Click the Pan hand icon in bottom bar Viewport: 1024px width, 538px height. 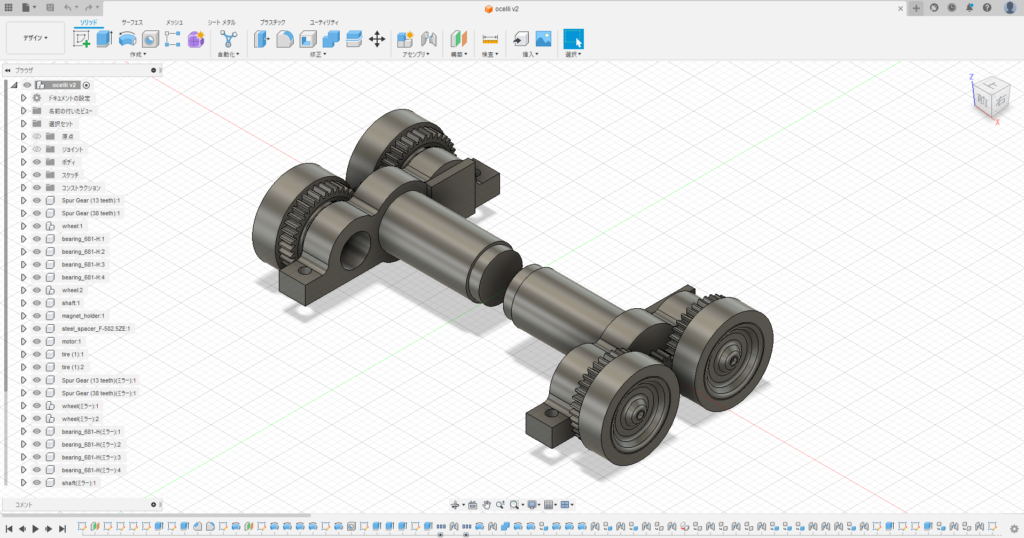point(487,505)
